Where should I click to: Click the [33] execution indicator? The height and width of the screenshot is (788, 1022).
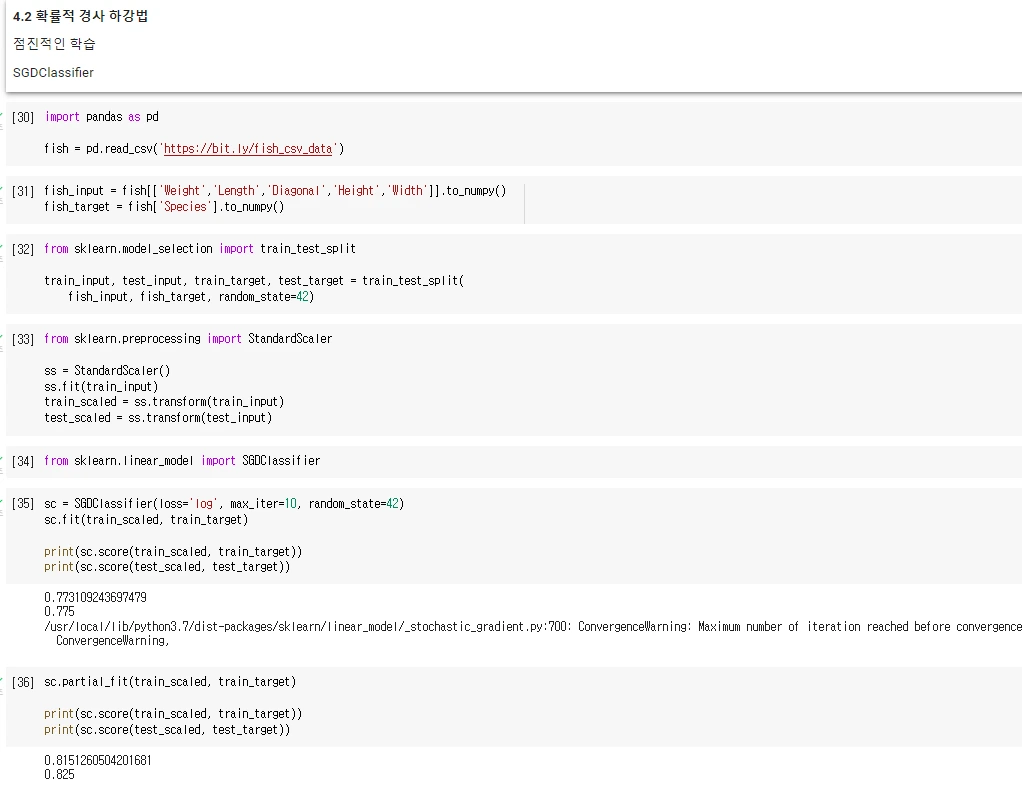pos(22,339)
